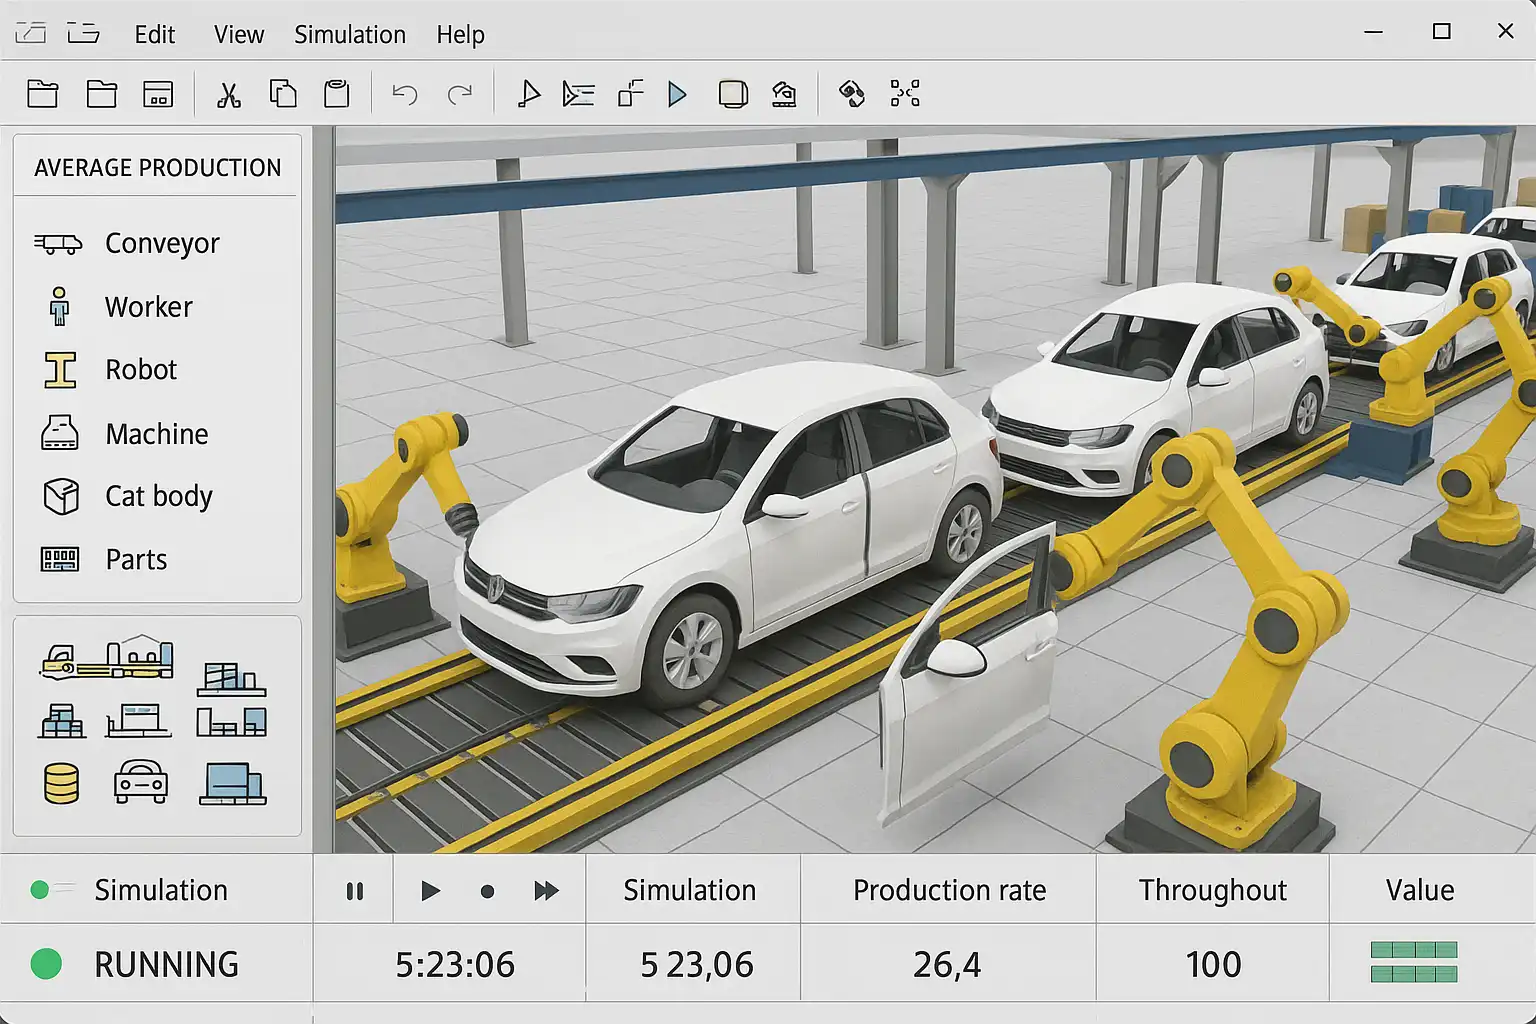Image resolution: width=1536 pixels, height=1024 pixels.
Task: Select the yellow database cylinder icon
Action: click(x=61, y=784)
